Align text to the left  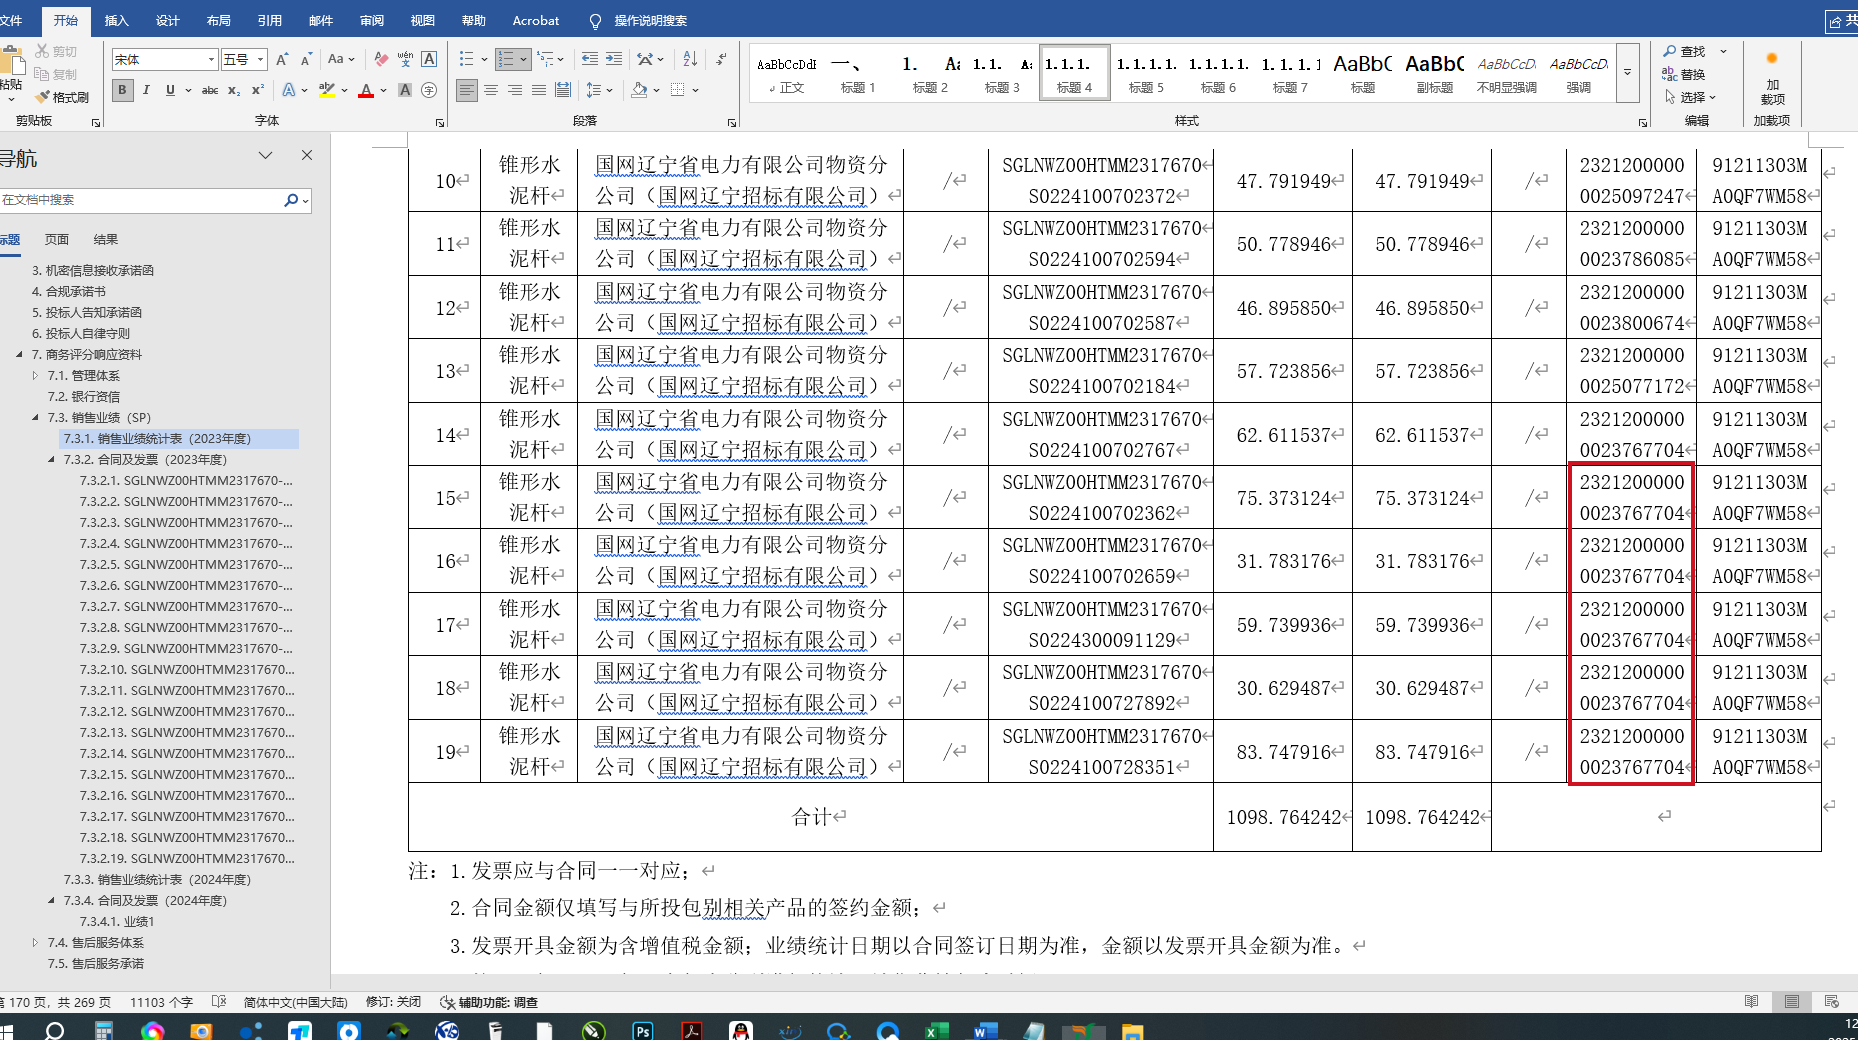[x=467, y=90]
